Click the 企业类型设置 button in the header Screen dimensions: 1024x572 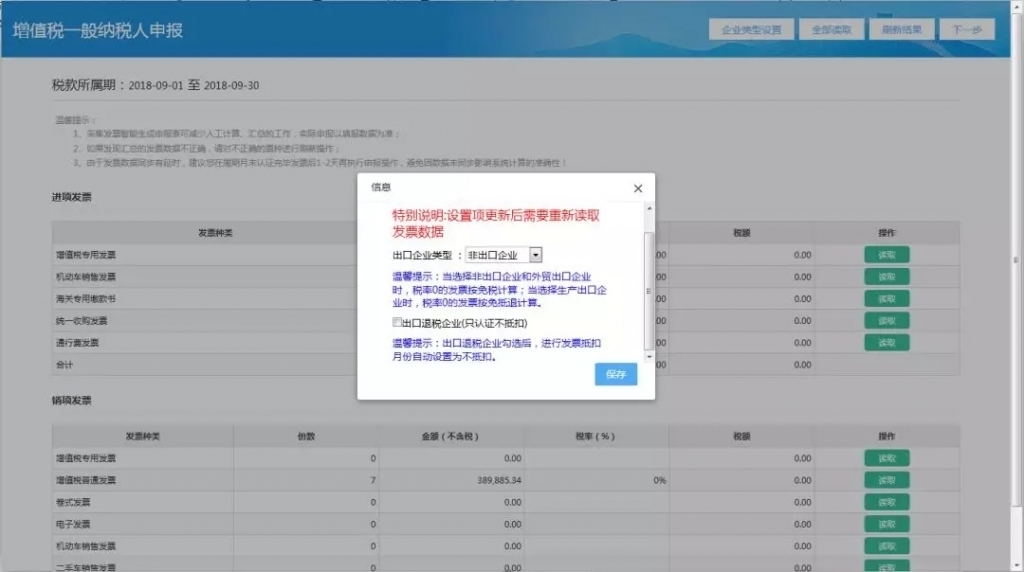751,29
